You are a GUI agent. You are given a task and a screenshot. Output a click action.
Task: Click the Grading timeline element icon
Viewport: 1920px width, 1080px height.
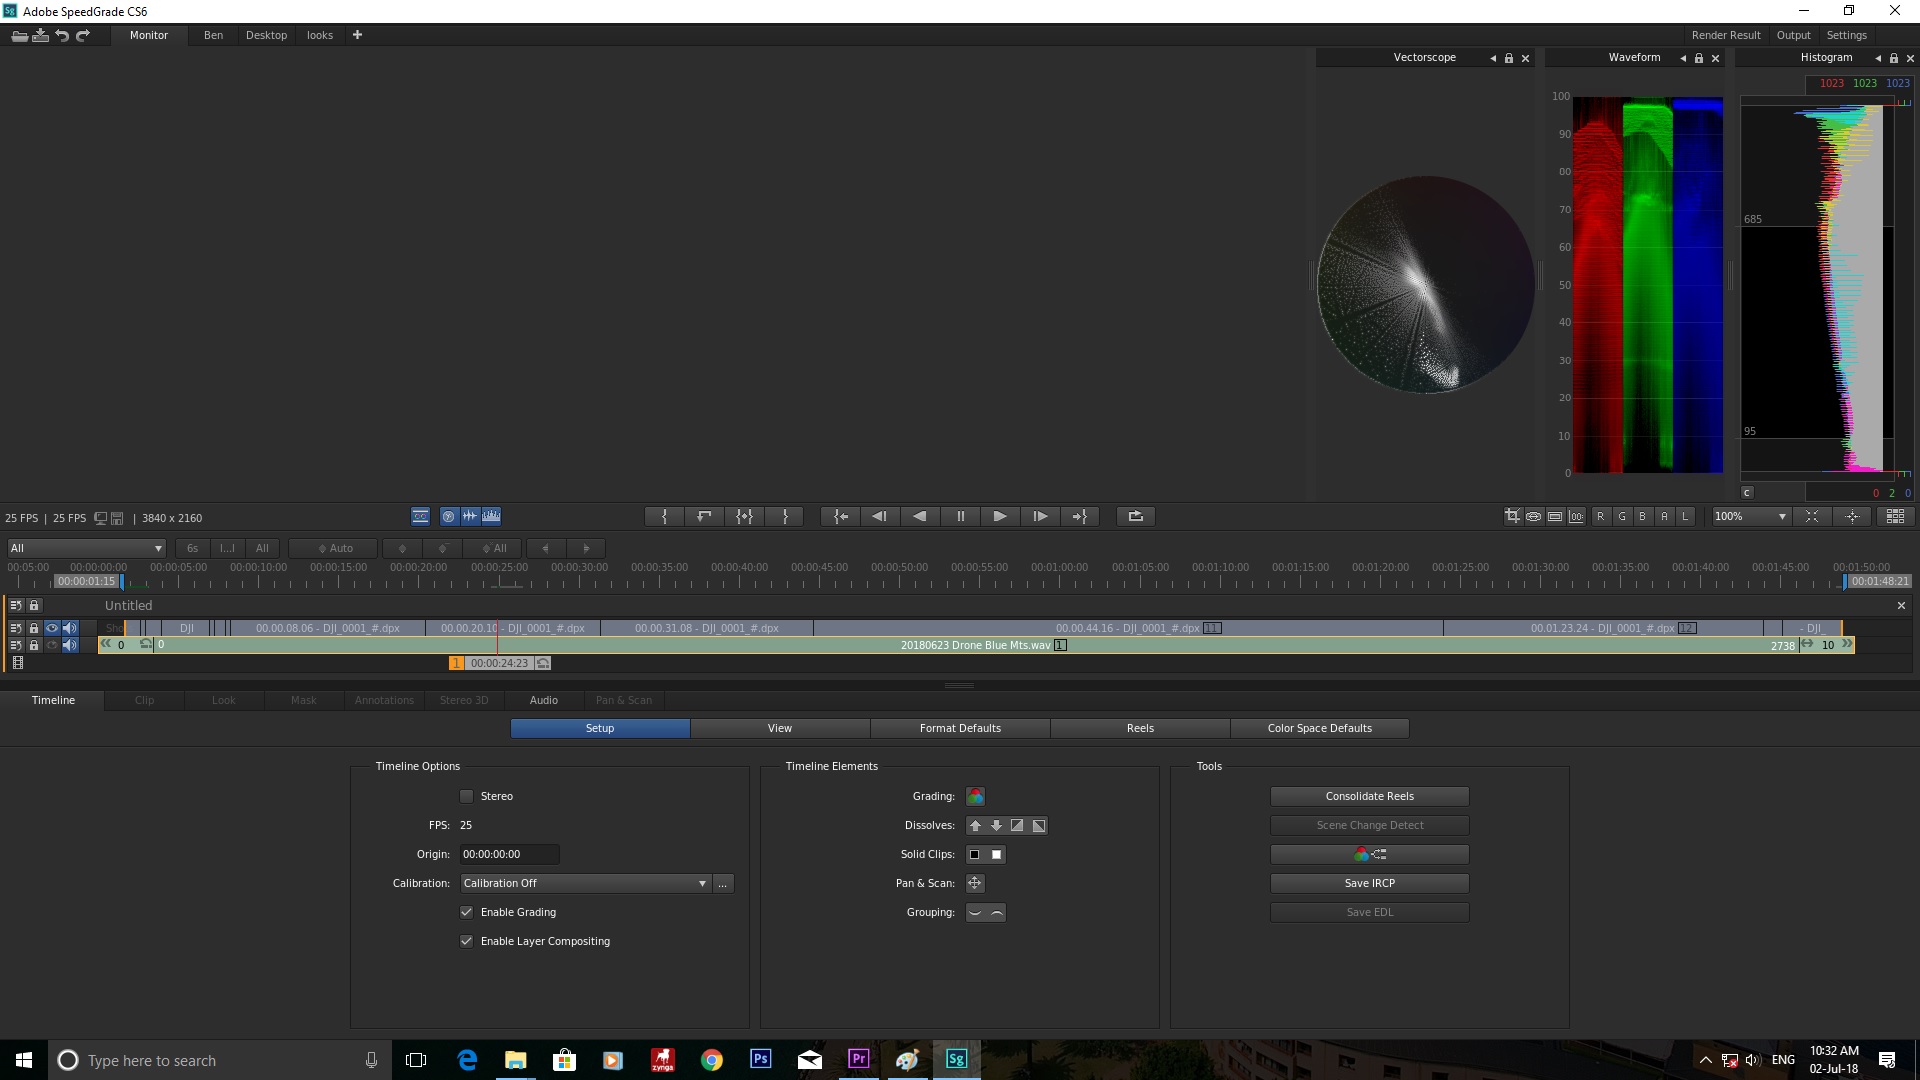975,796
